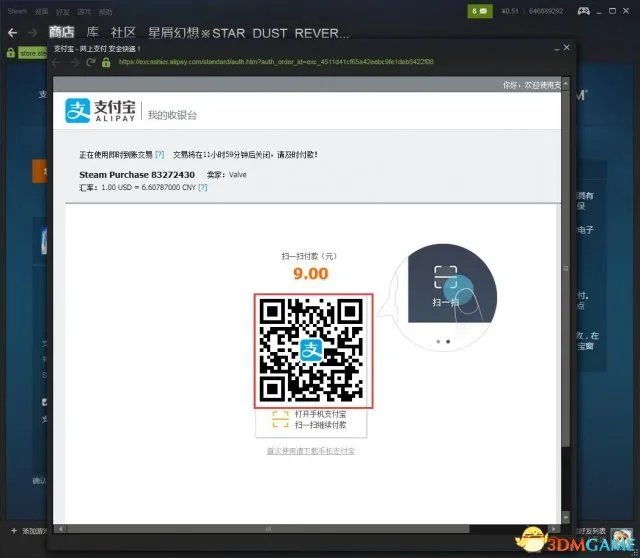Open the [?] help next to 即时到账交易
This screenshot has width=640, height=558.
[160, 154]
